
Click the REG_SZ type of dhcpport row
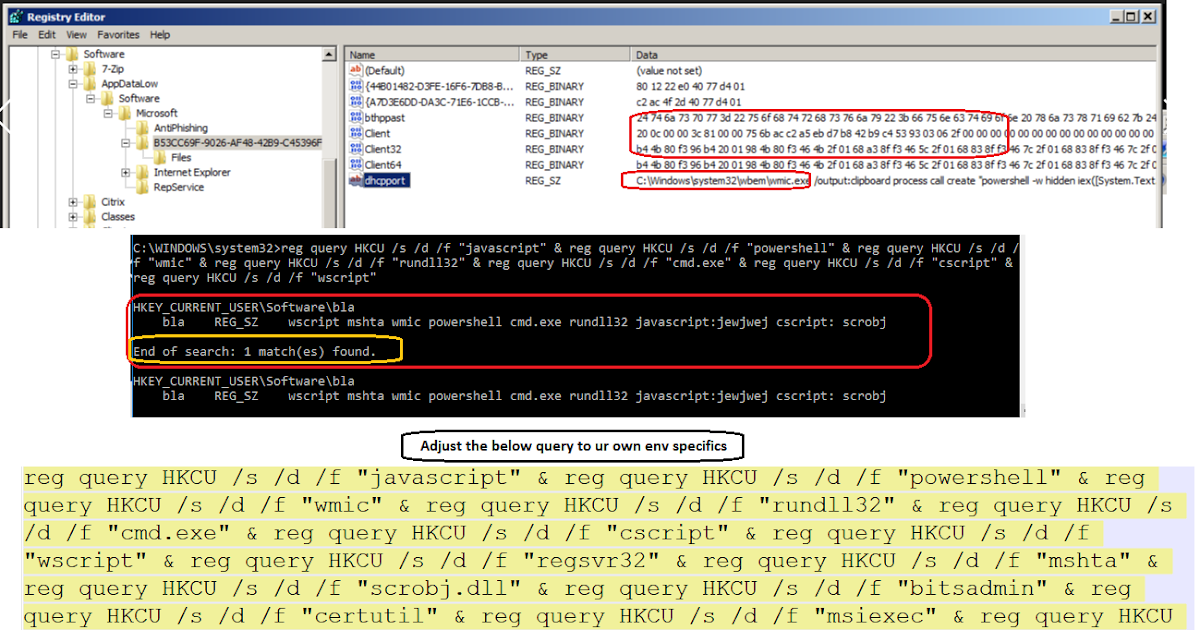point(545,180)
